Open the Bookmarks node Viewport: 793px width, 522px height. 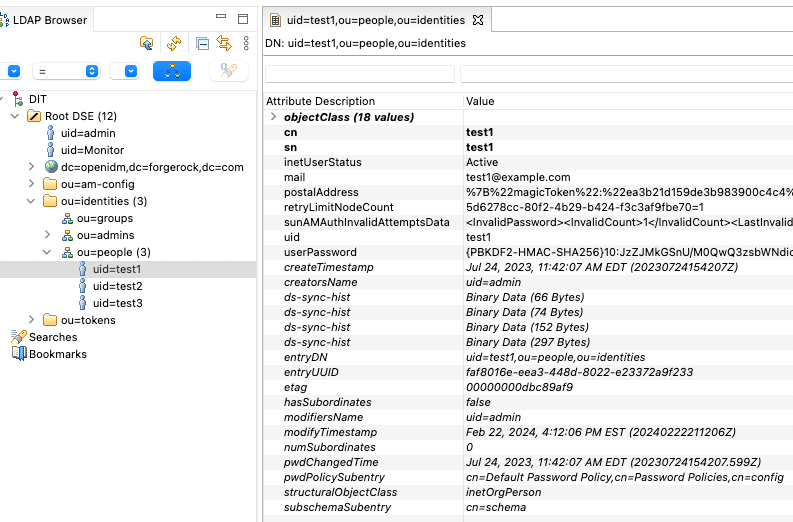click(x=58, y=354)
